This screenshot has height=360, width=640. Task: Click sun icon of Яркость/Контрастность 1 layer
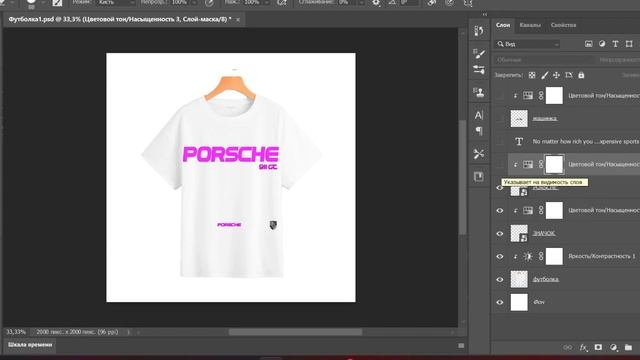coord(528,256)
